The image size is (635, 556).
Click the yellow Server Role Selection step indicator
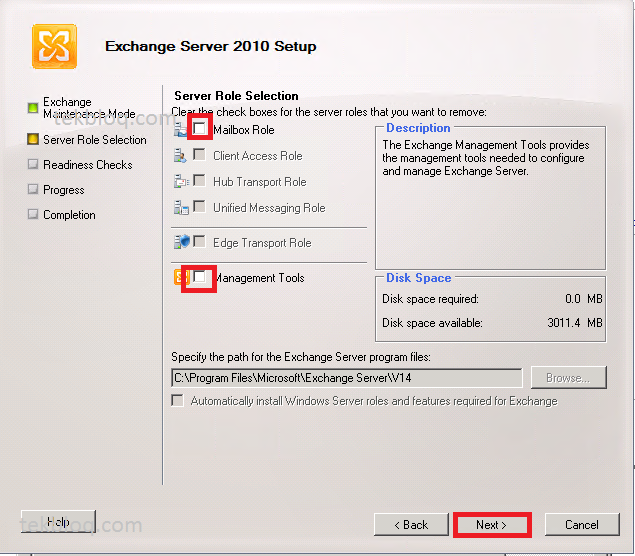[33, 139]
